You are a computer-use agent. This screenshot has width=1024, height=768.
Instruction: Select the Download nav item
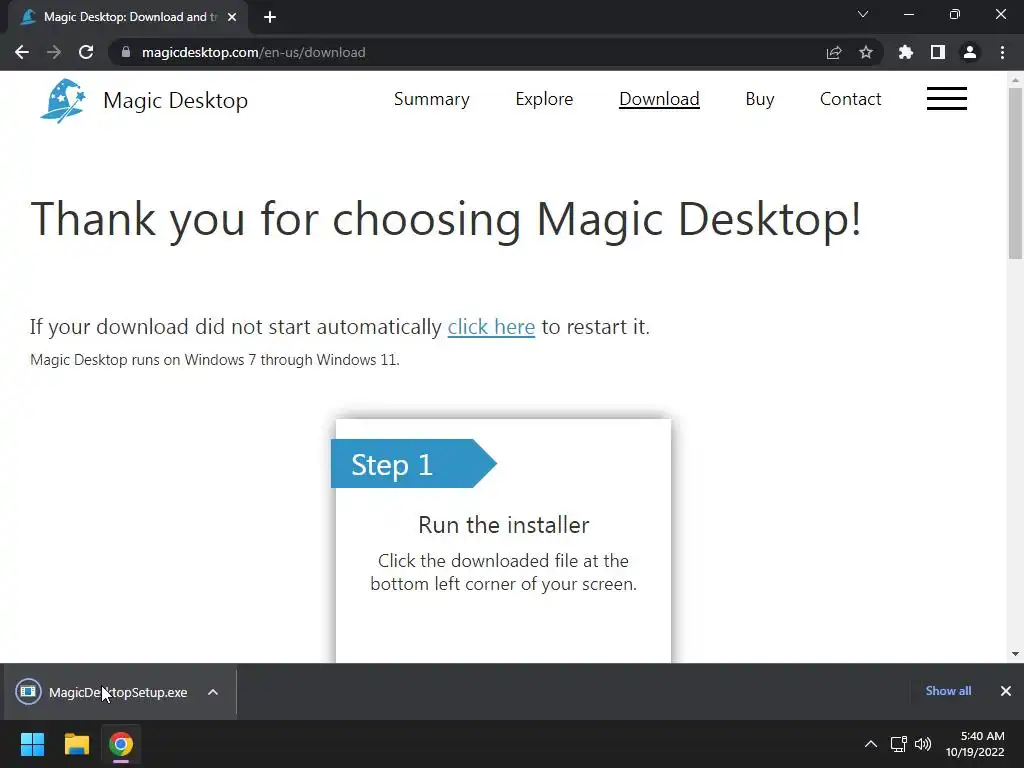pyautogui.click(x=659, y=99)
